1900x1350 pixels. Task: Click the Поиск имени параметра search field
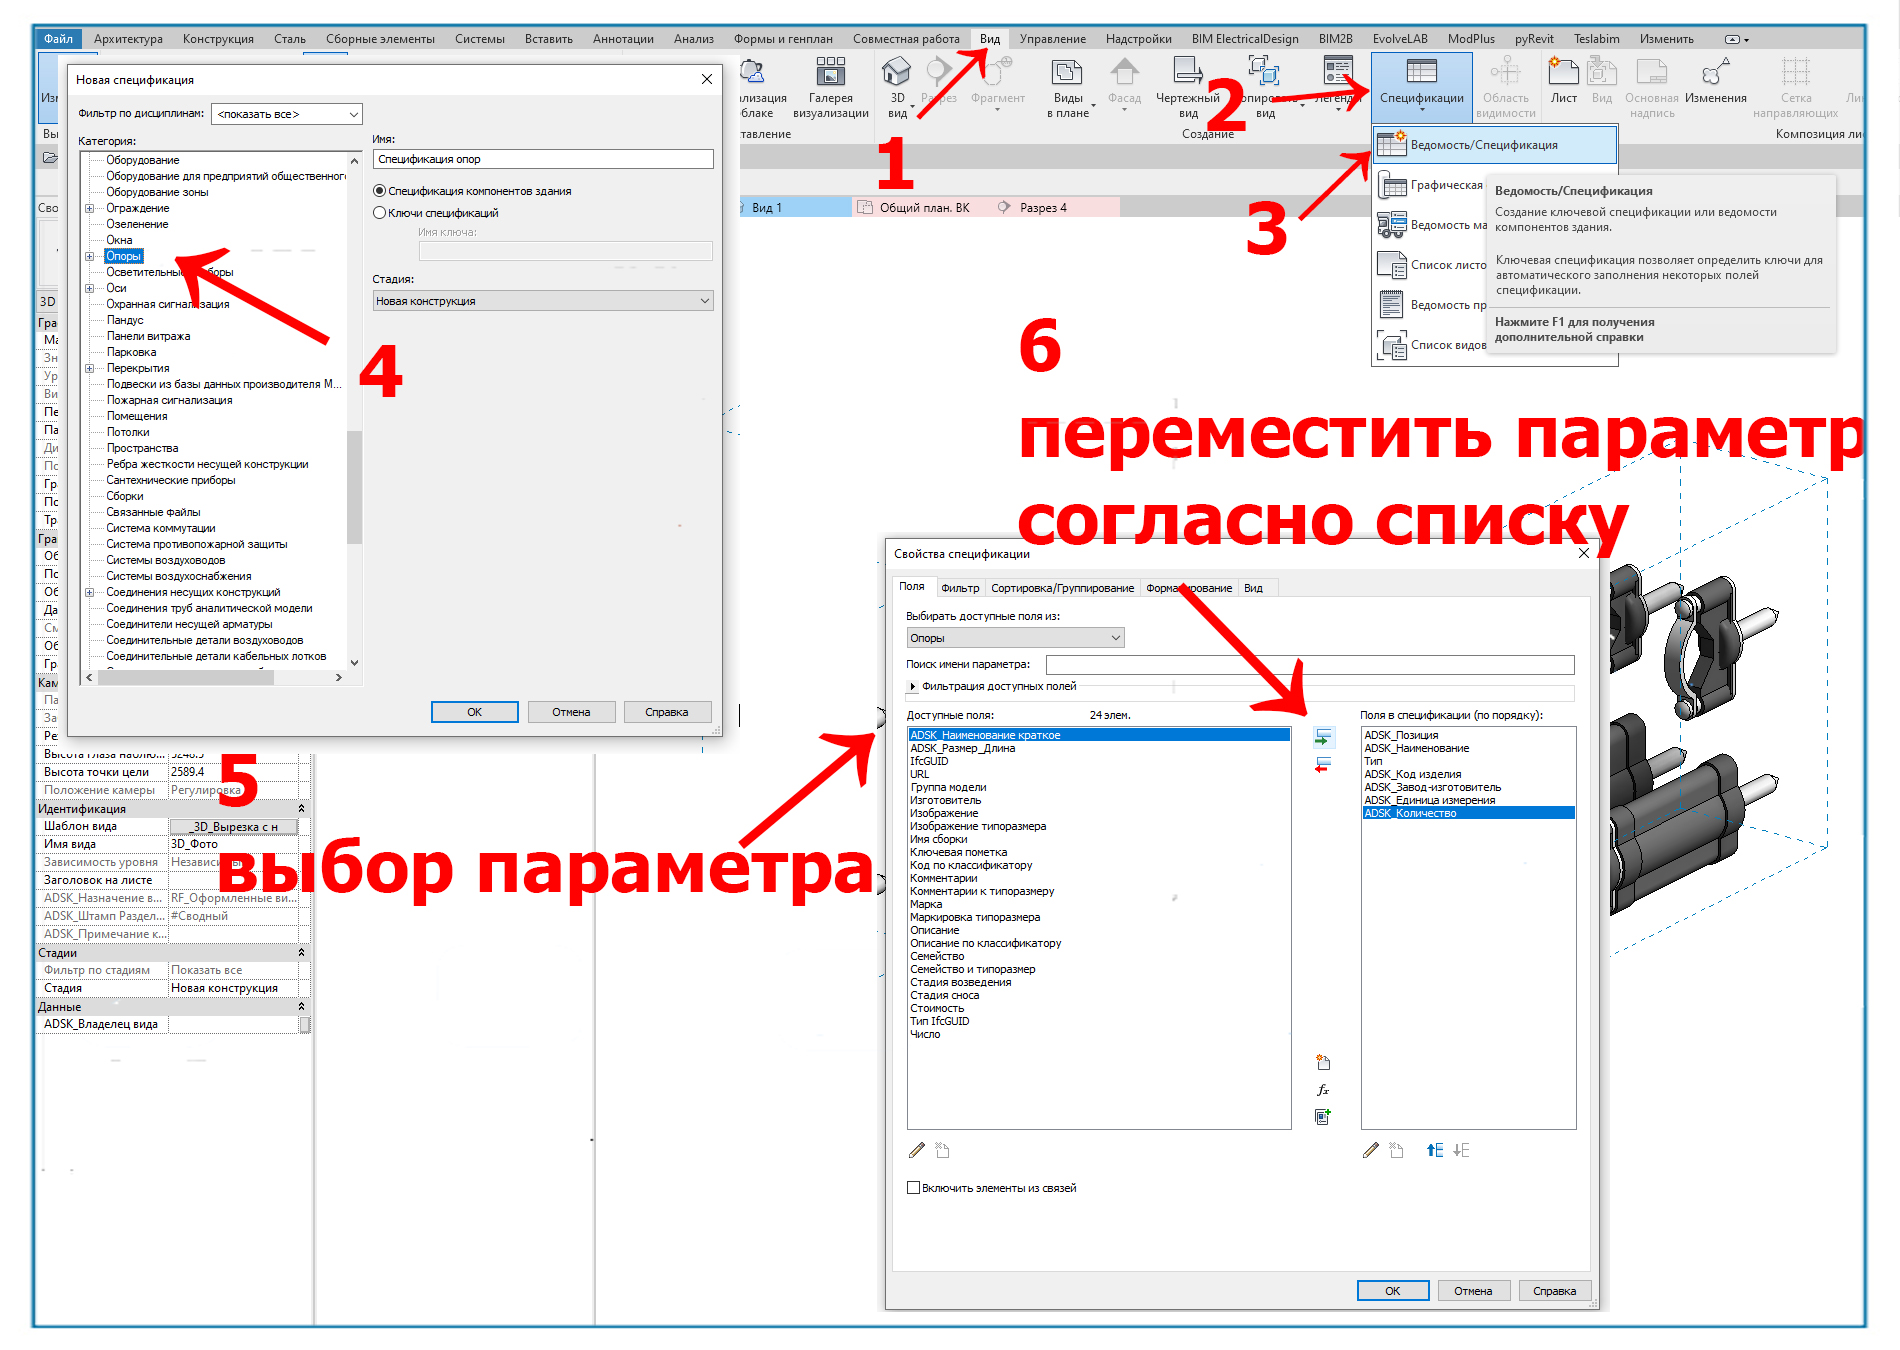[1310, 665]
